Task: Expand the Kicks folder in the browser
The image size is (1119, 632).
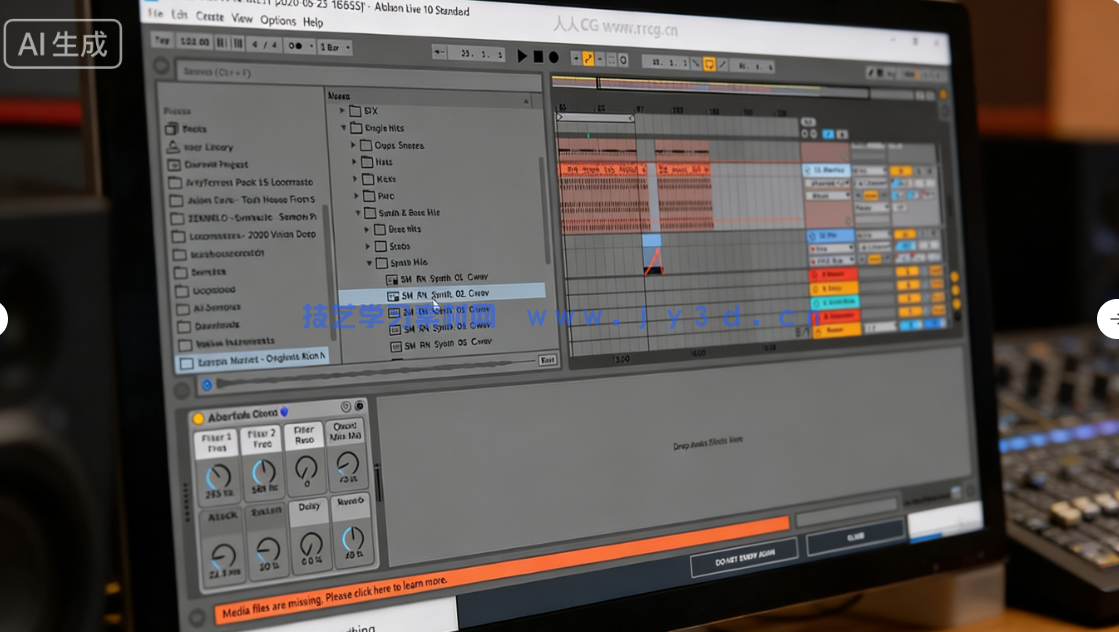Action: (354, 179)
